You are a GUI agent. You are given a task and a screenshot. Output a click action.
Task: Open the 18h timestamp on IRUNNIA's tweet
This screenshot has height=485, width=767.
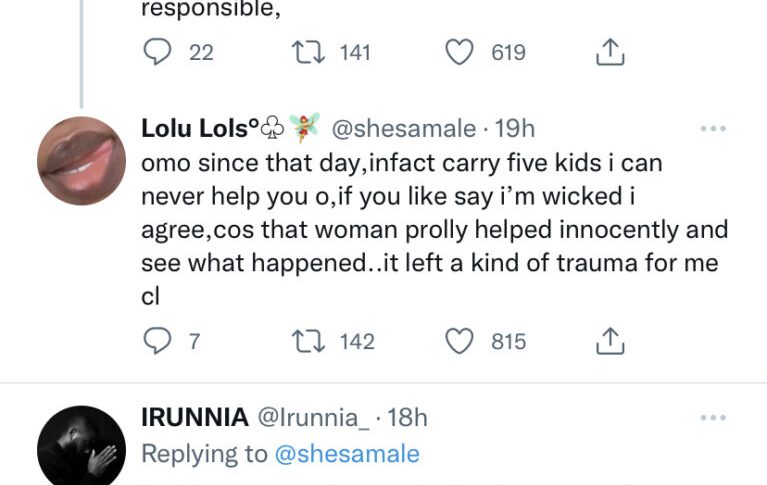click(x=407, y=418)
